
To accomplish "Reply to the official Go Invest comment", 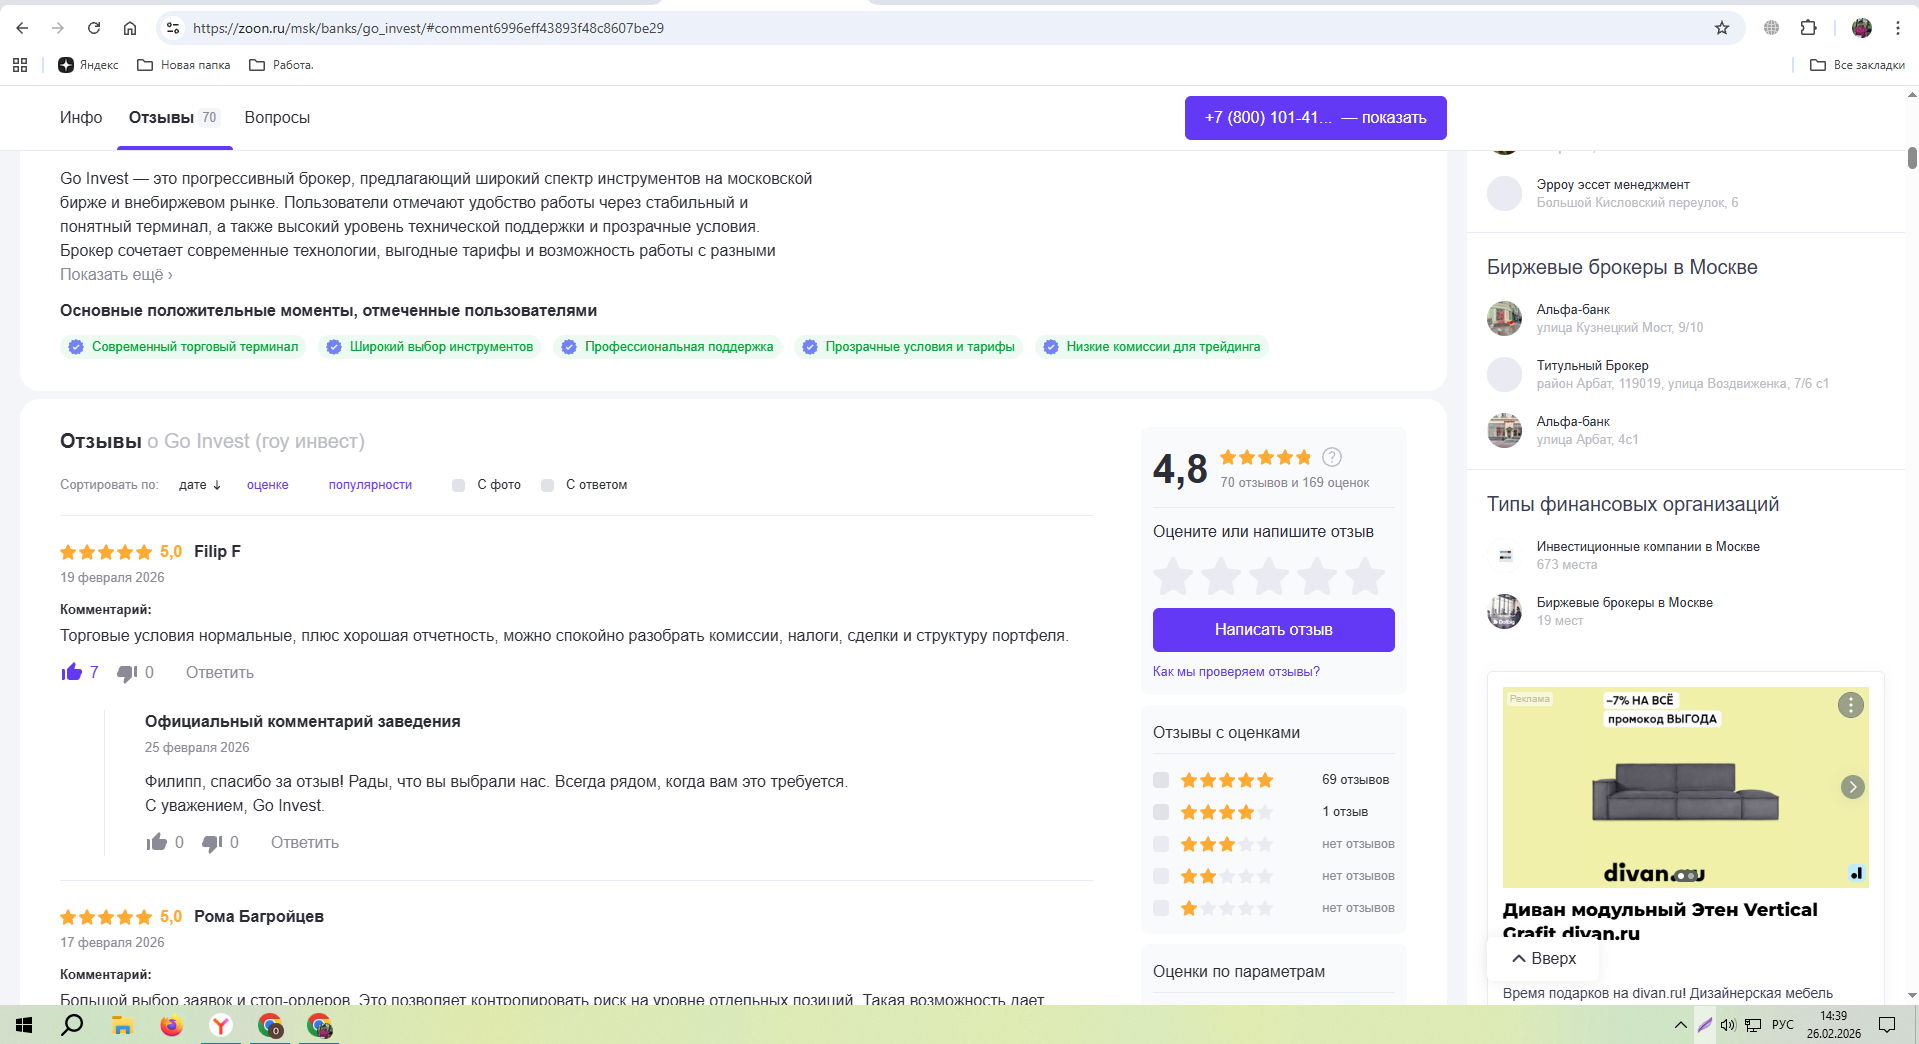I will click(x=305, y=843).
